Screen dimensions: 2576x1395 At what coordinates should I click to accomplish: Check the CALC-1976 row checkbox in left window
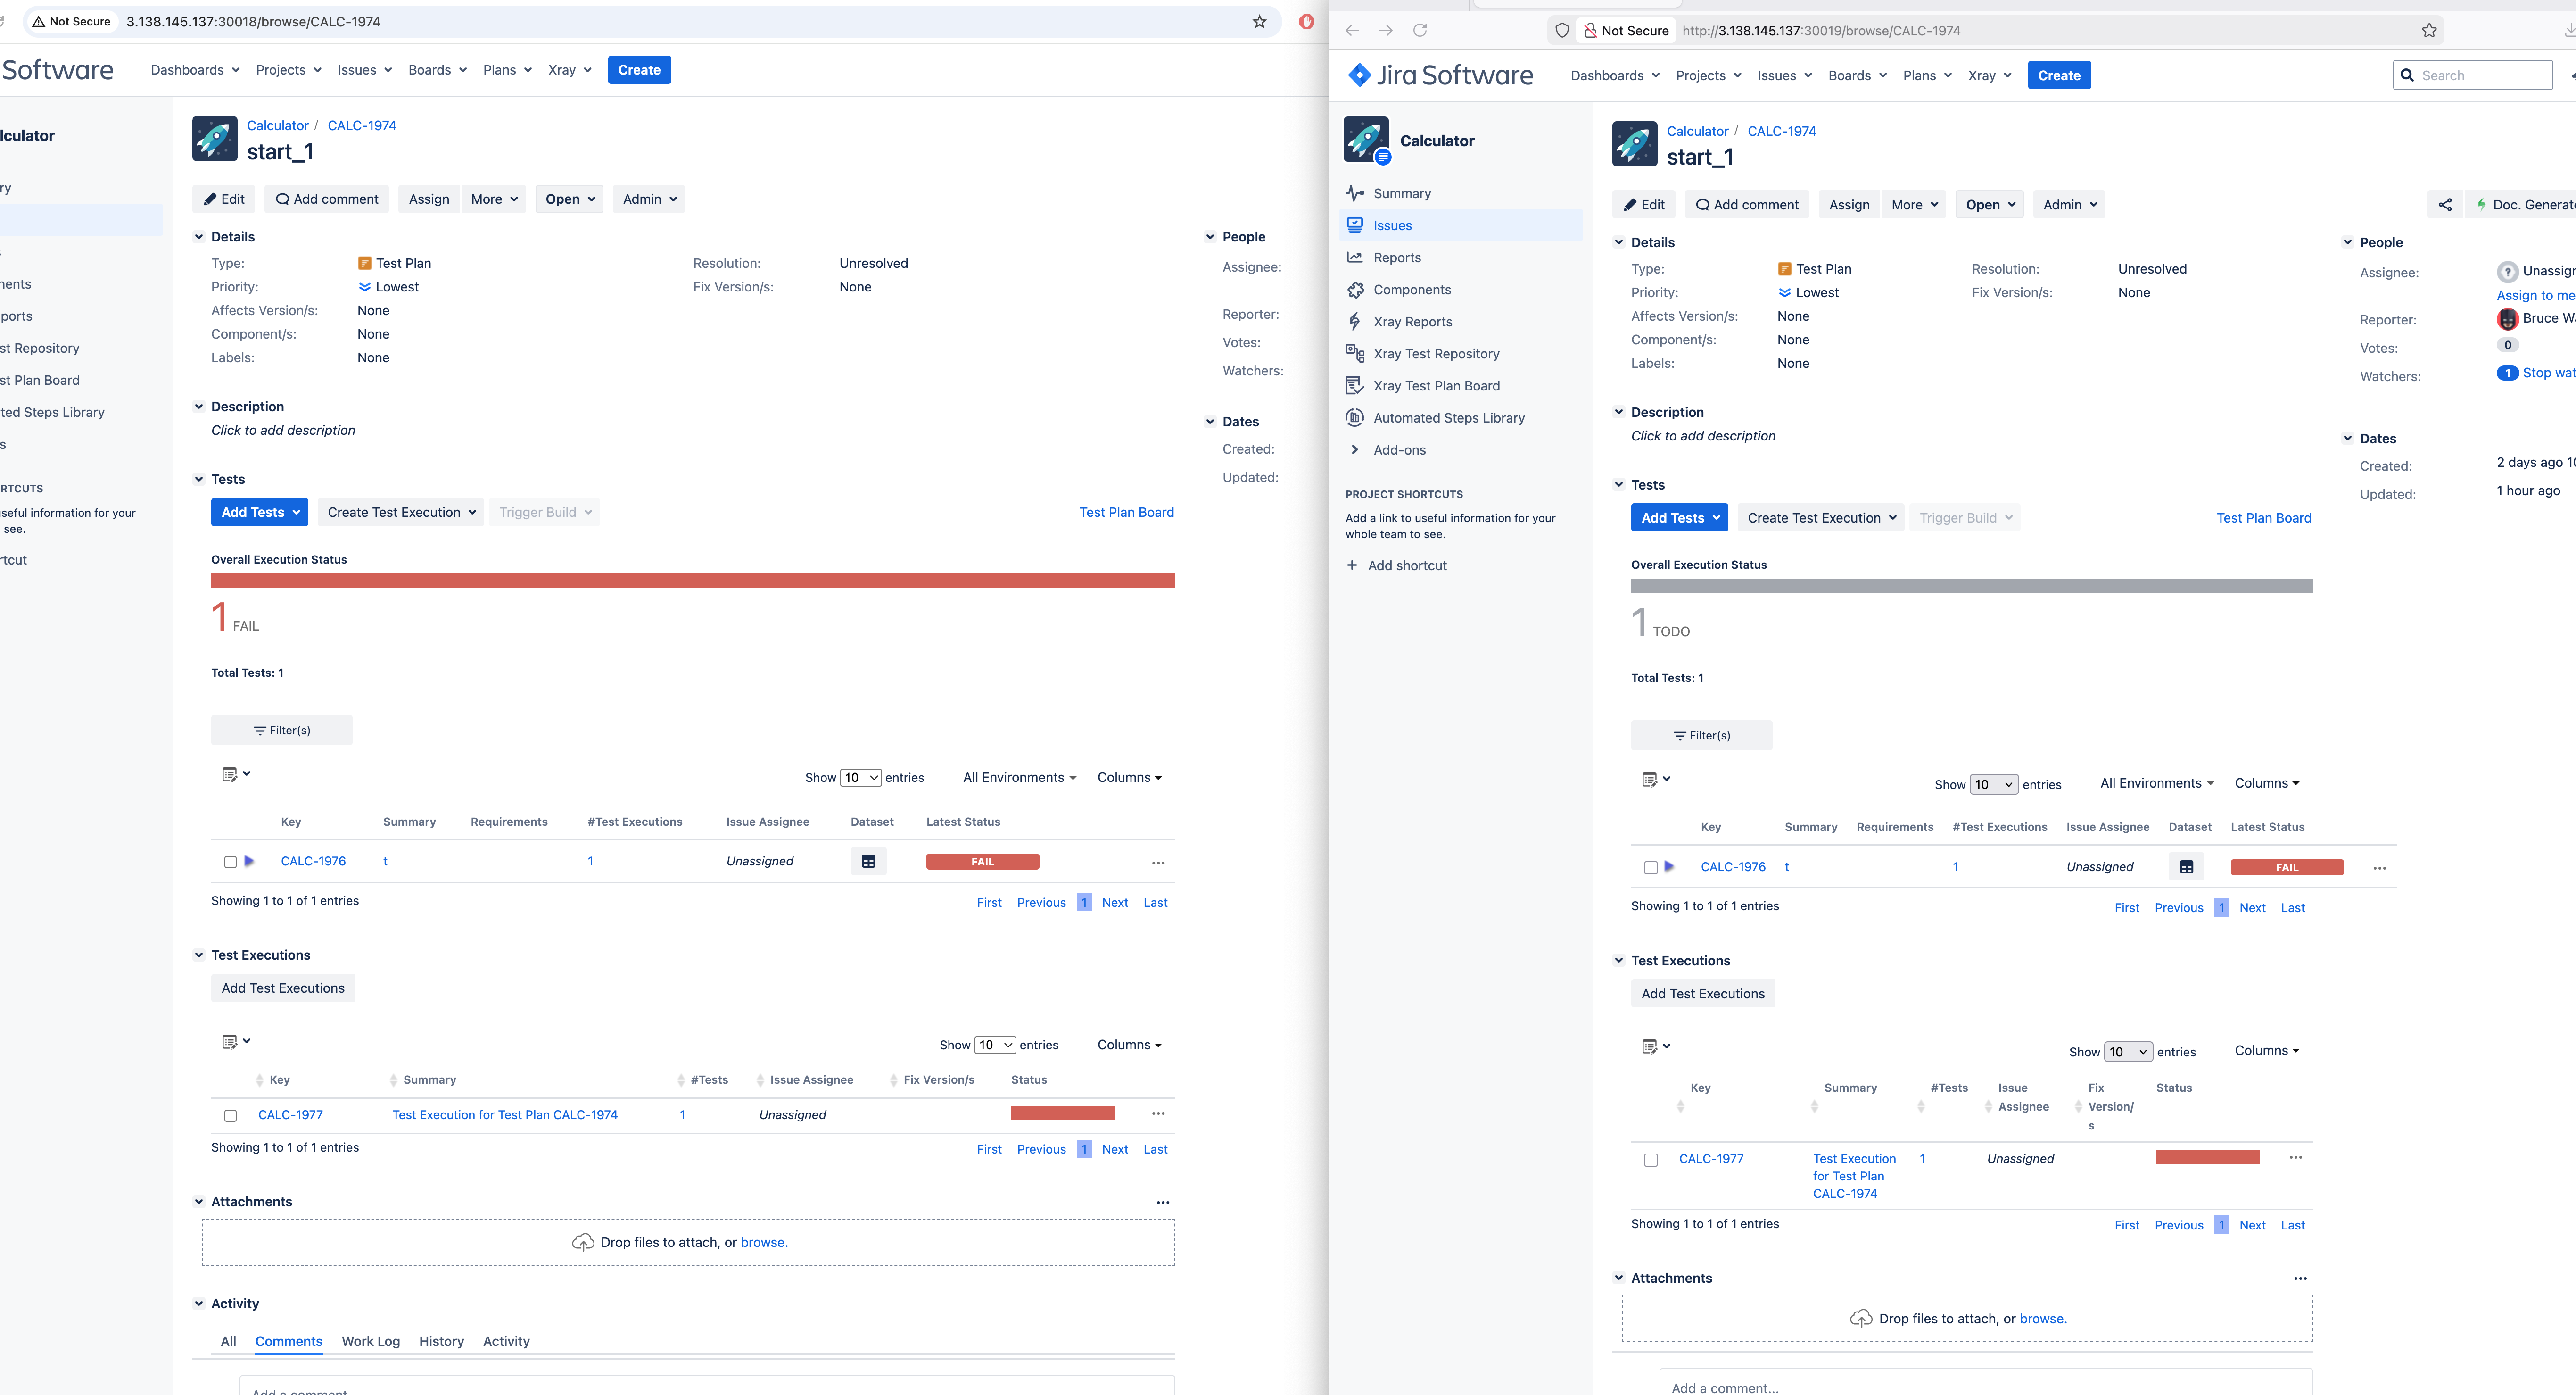tap(231, 862)
